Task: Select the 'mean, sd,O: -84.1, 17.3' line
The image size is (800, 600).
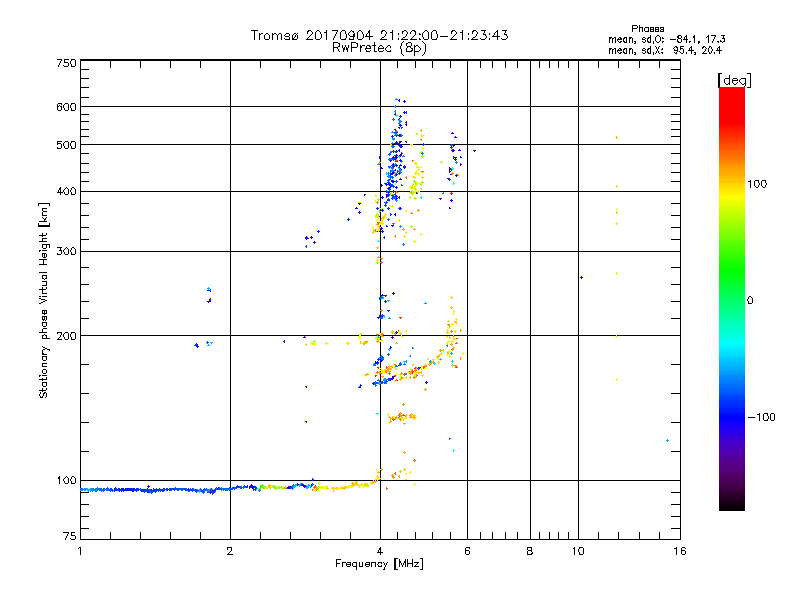Action: tap(666, 39)
